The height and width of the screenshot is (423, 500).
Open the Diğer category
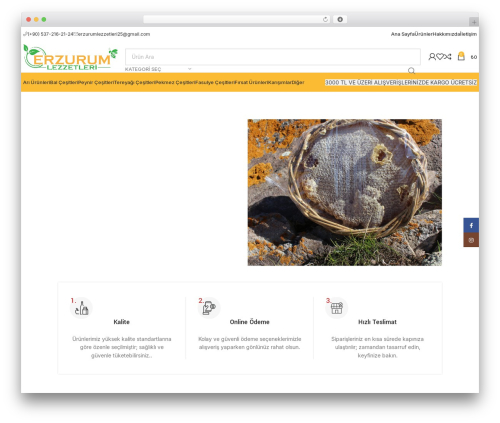point(298,82)
